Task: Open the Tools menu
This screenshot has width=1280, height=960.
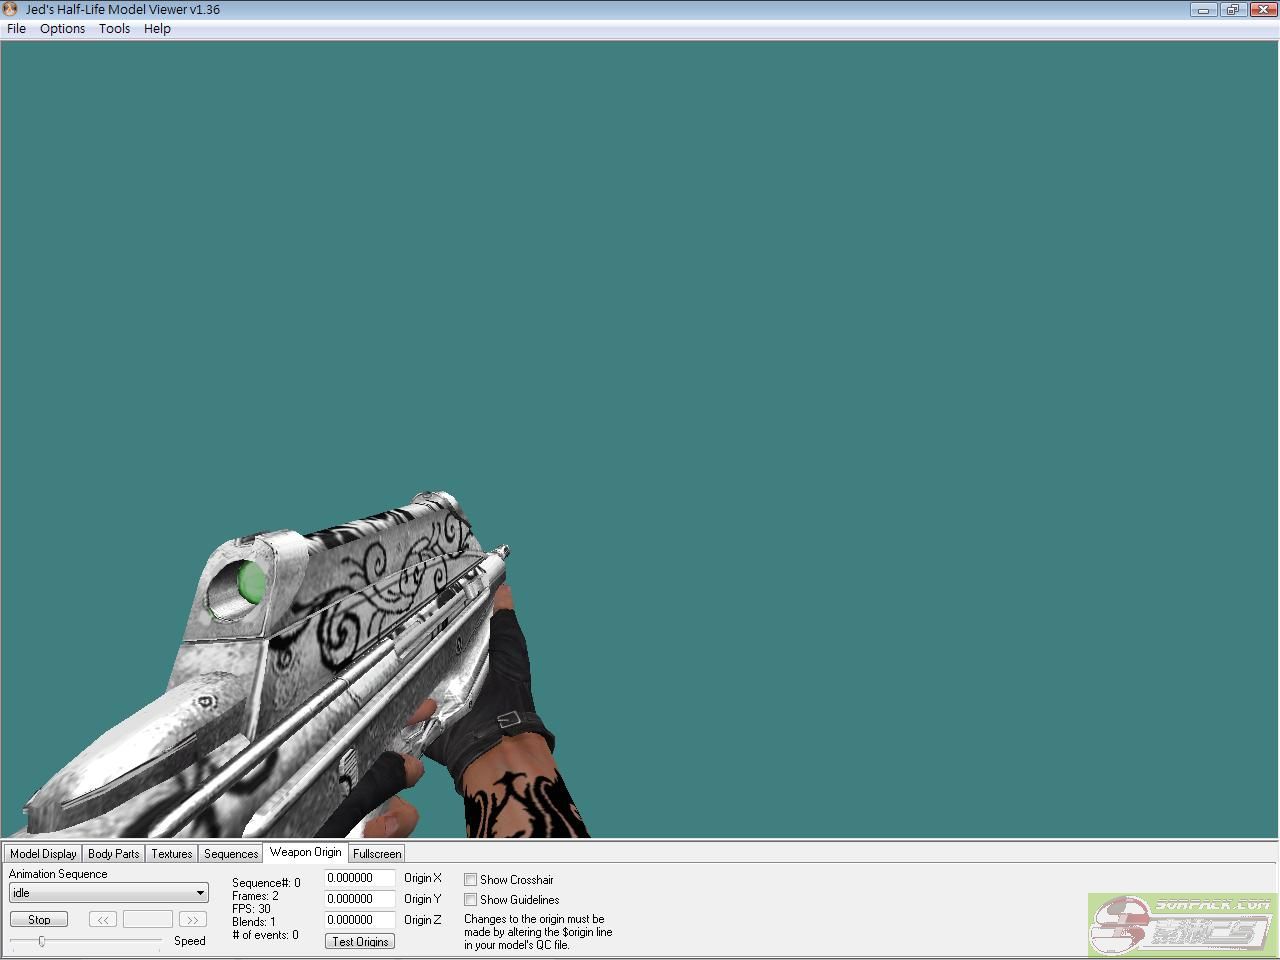Action: pyautogui.click(x=114, y=29)
